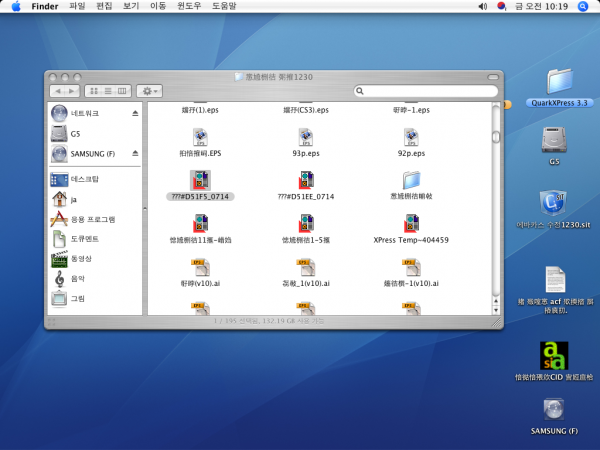The width and height of the screenshot is (600, 450).
Task: Click the Finder search field
Action: click(430, 91)
